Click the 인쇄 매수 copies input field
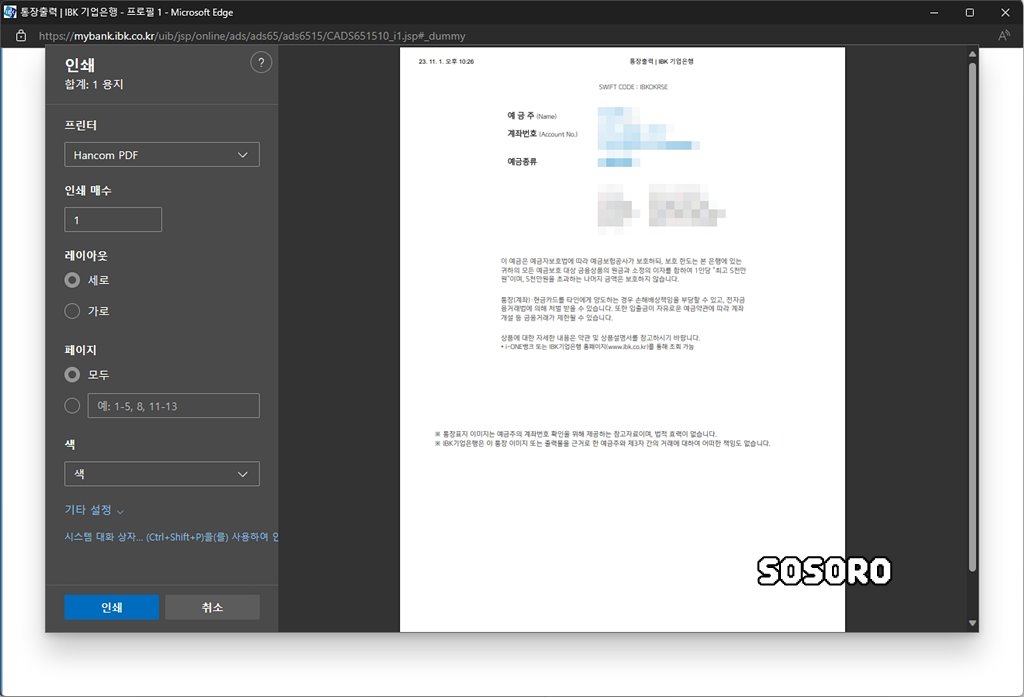Image resolution: width=1024 pixels, height=697 pixels. 113,219
